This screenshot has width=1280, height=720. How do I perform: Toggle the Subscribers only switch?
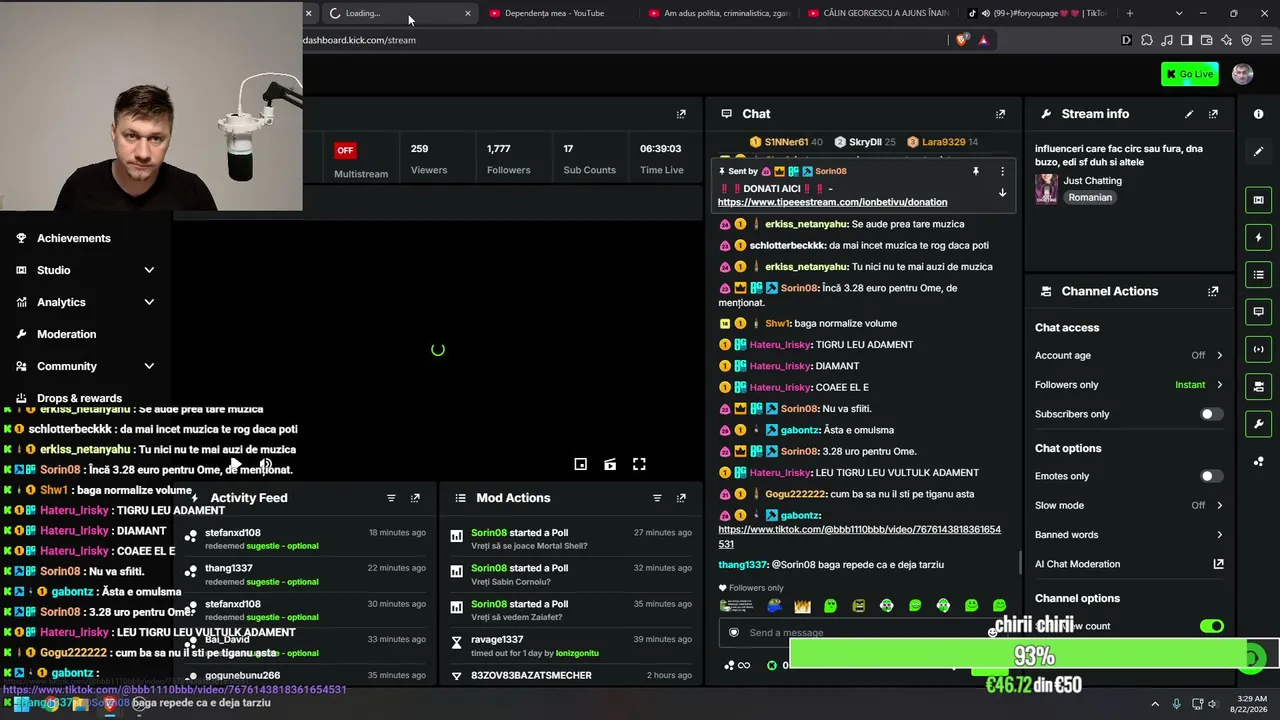click(x=1211, y=414)
